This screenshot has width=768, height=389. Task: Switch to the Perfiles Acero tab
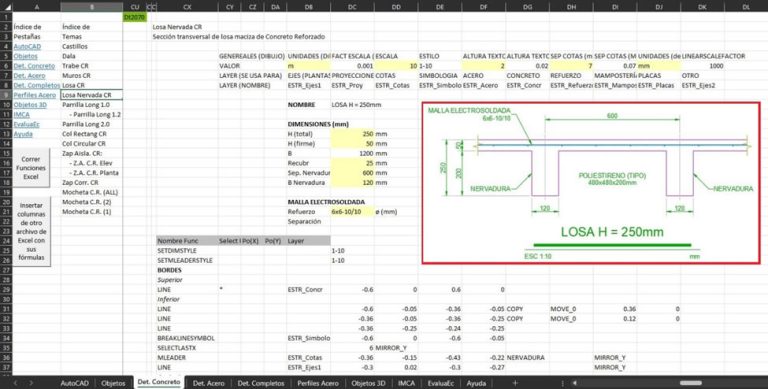point(317,383)
